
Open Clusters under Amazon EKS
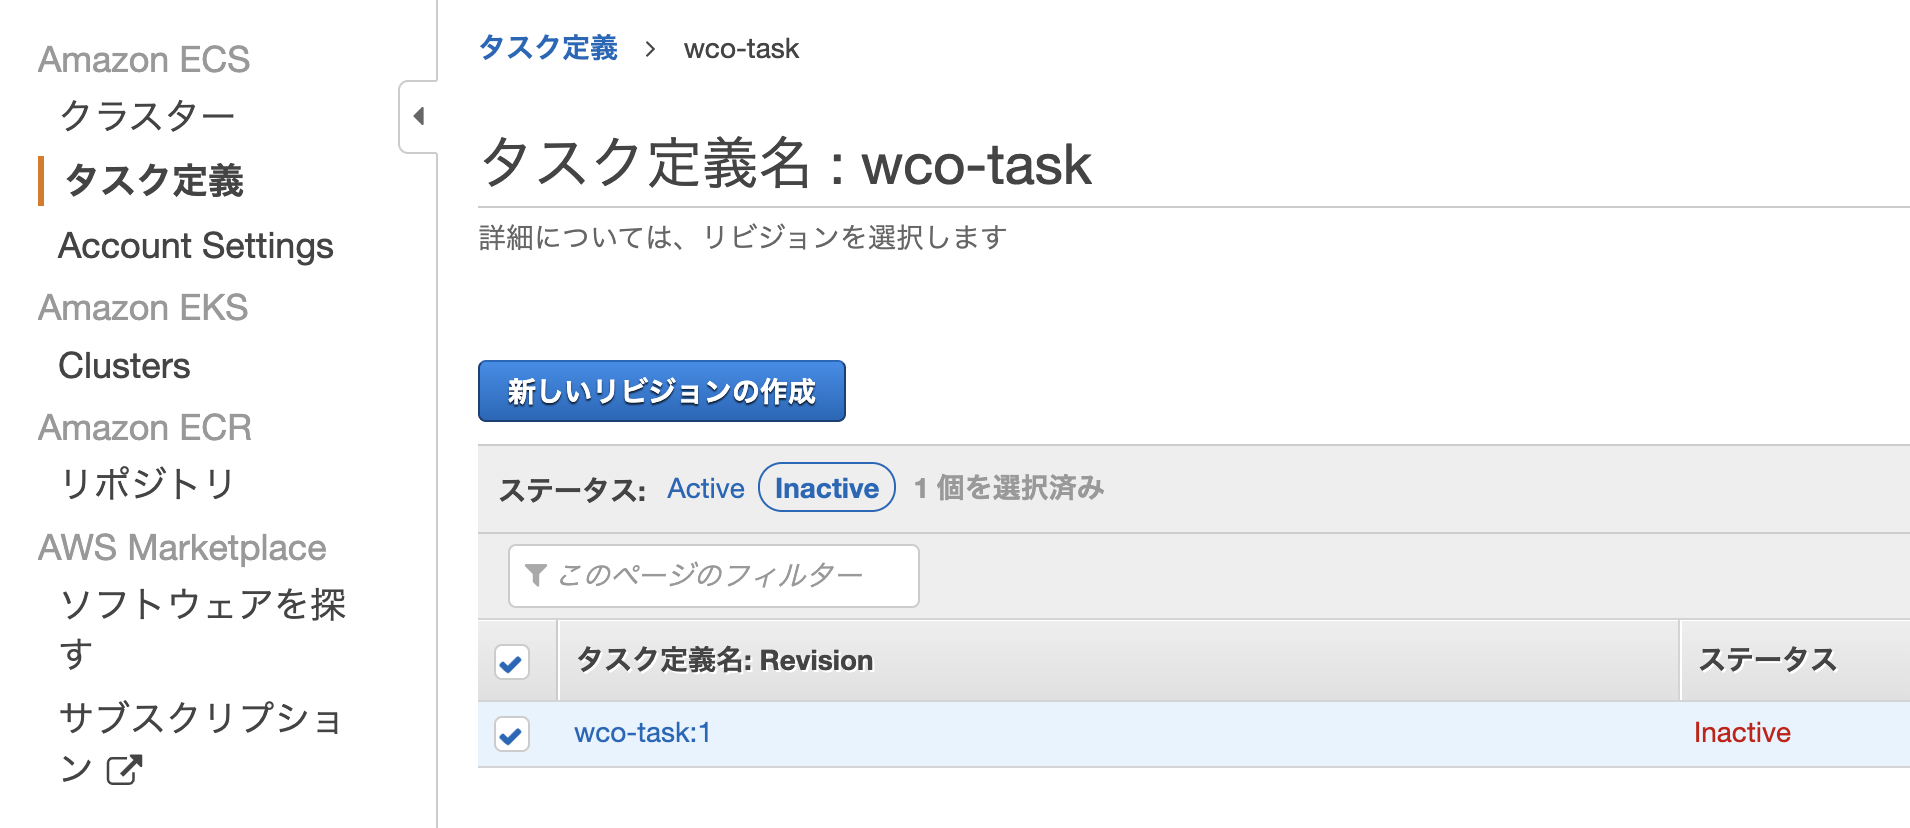(x=124, y=365)
